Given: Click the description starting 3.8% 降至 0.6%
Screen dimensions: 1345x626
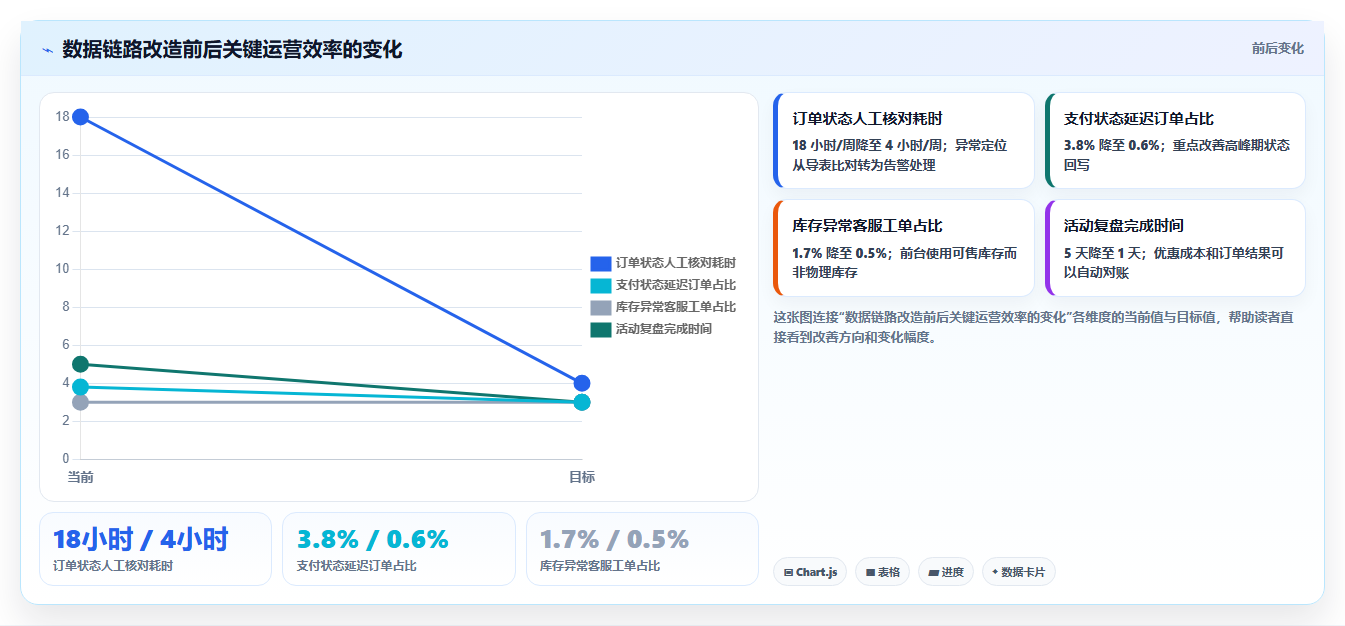Looking at the screenshot, I should [x=1176, y=155].
